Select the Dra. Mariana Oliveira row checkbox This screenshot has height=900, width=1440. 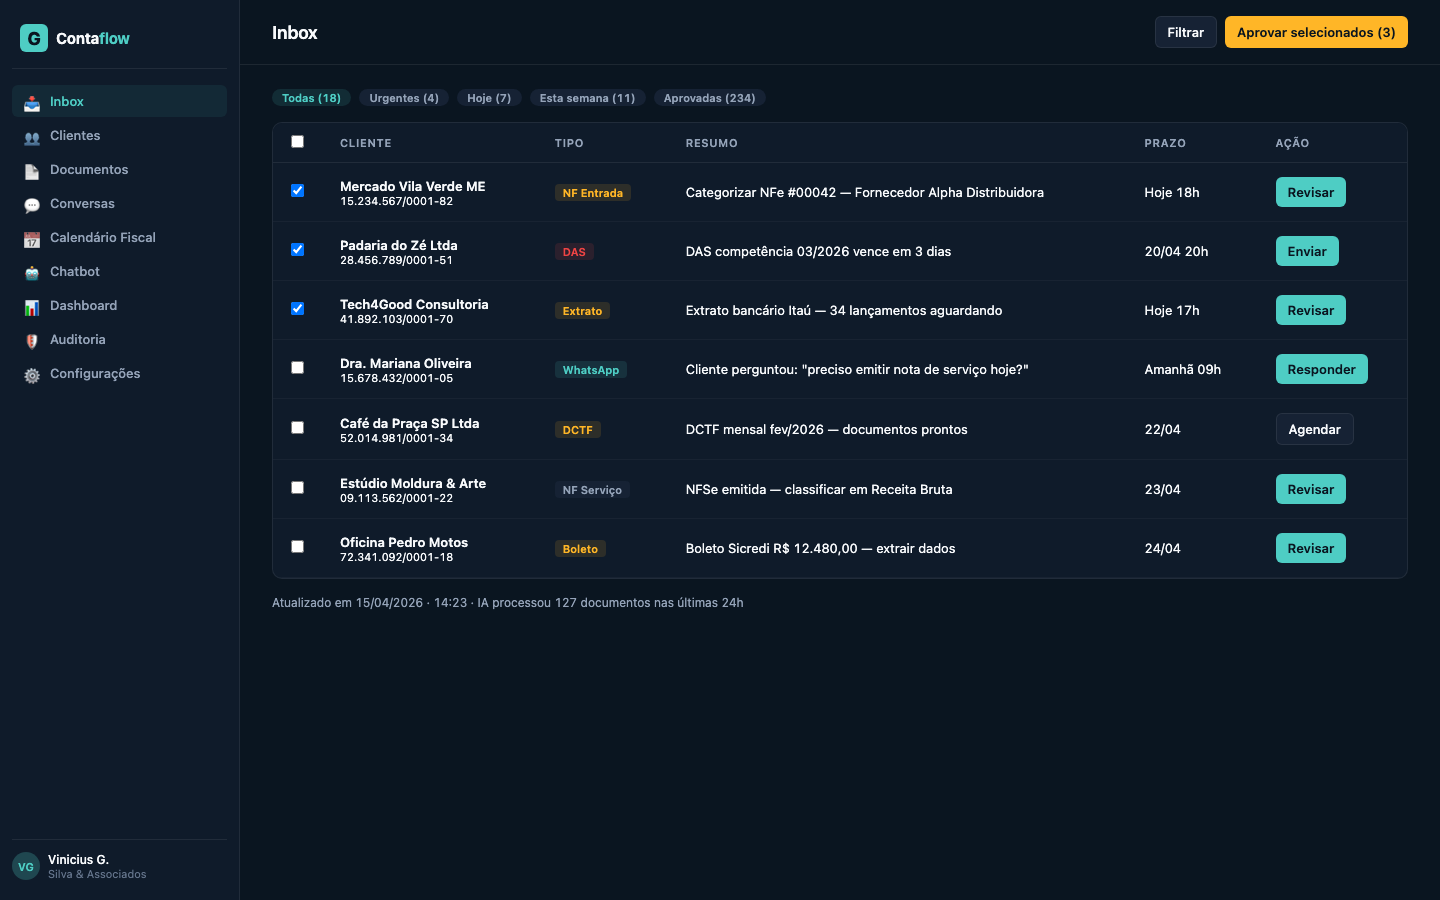click(297, 368)
